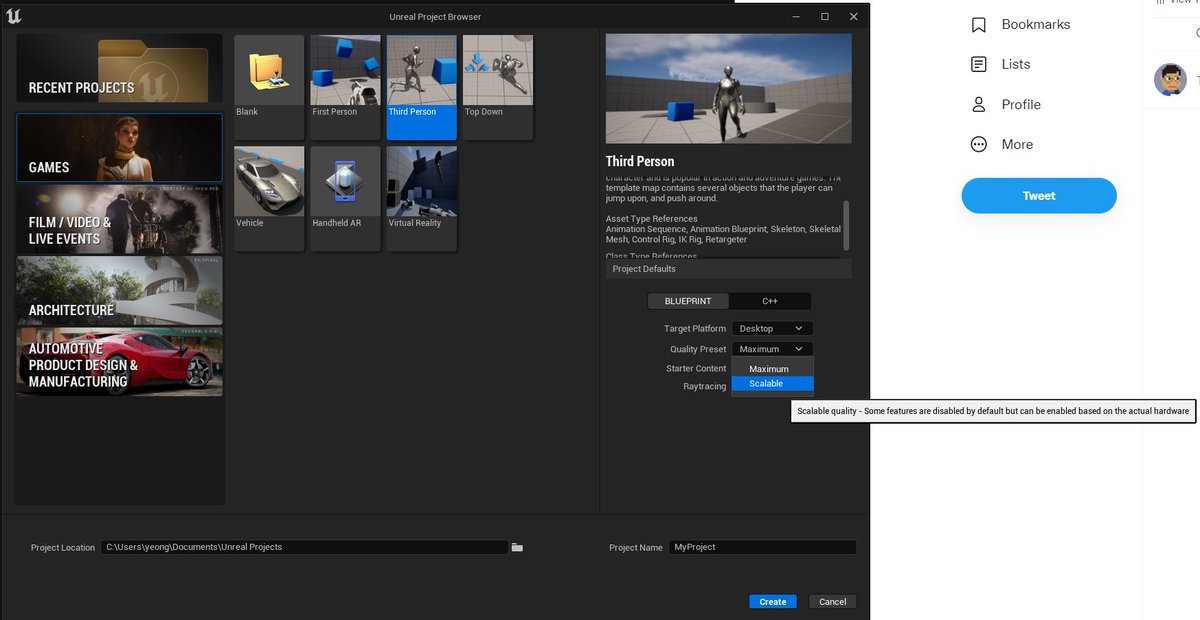Click the Project Name field
The image size is (1200, 620).
pos(762,547)
